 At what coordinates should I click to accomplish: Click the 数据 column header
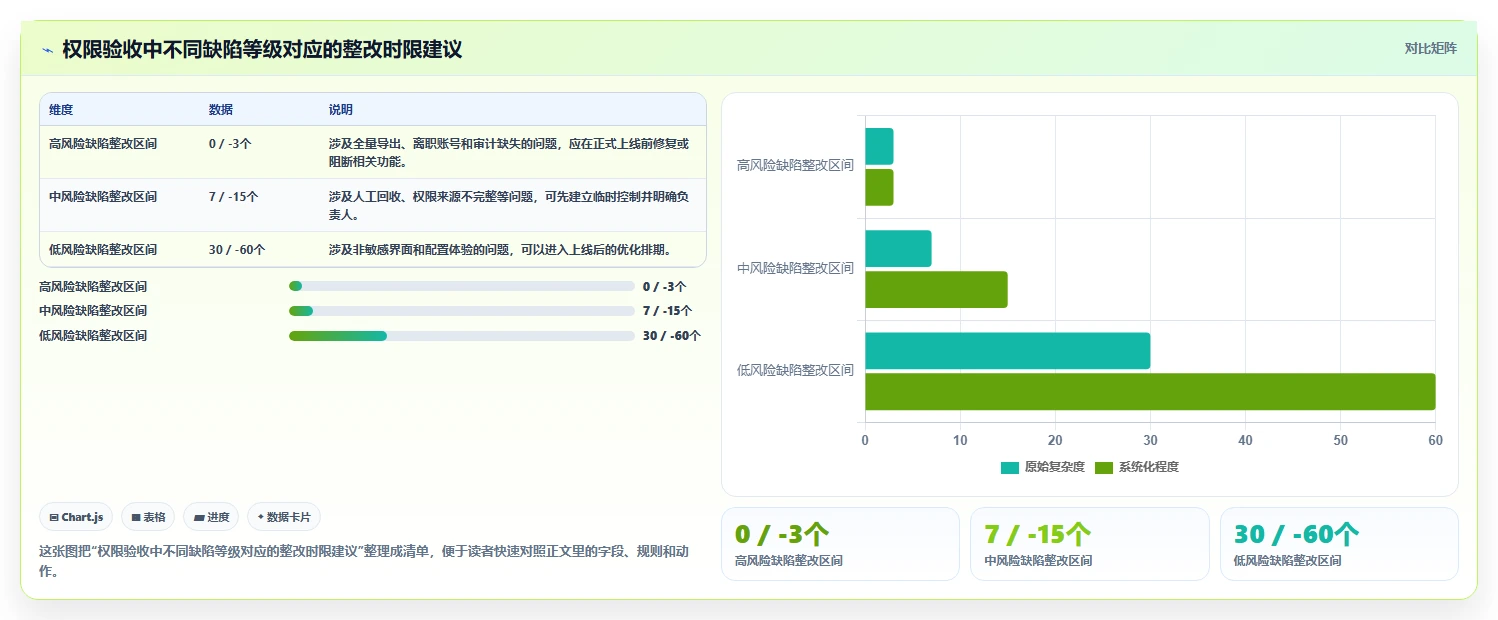221,110
